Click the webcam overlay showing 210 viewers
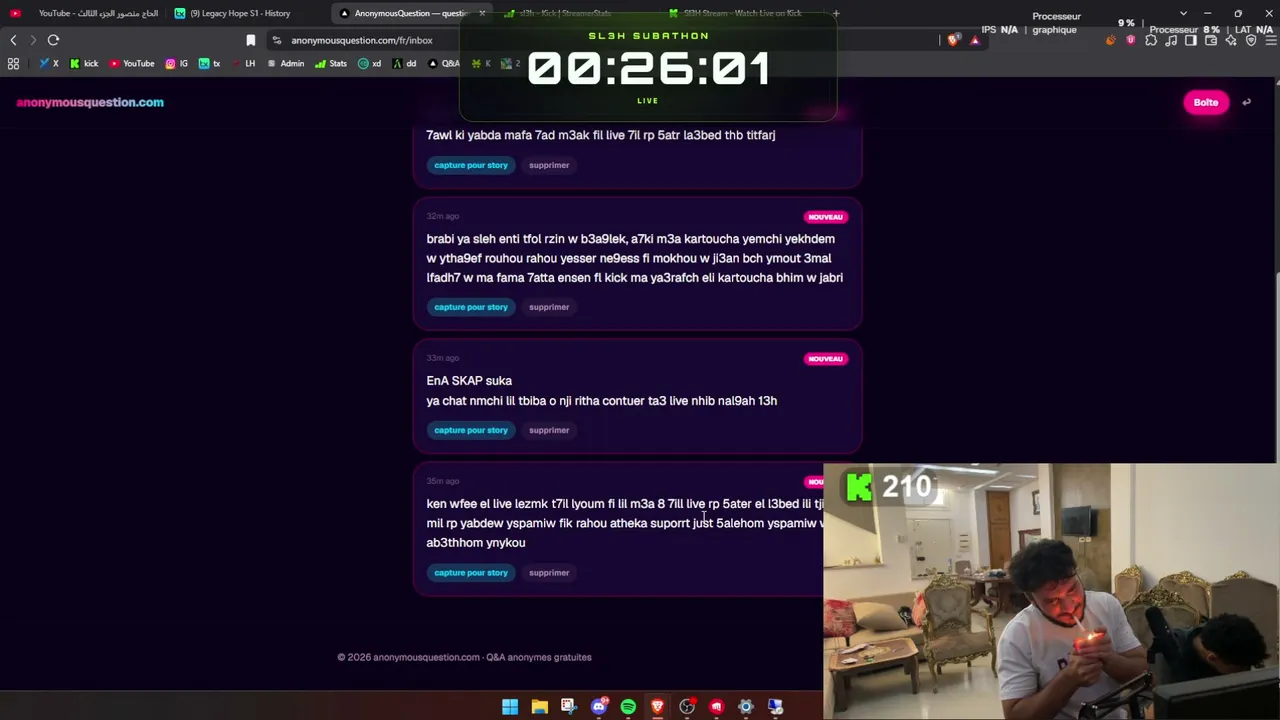1280x720 pixels. click(x=1051, y=591)
